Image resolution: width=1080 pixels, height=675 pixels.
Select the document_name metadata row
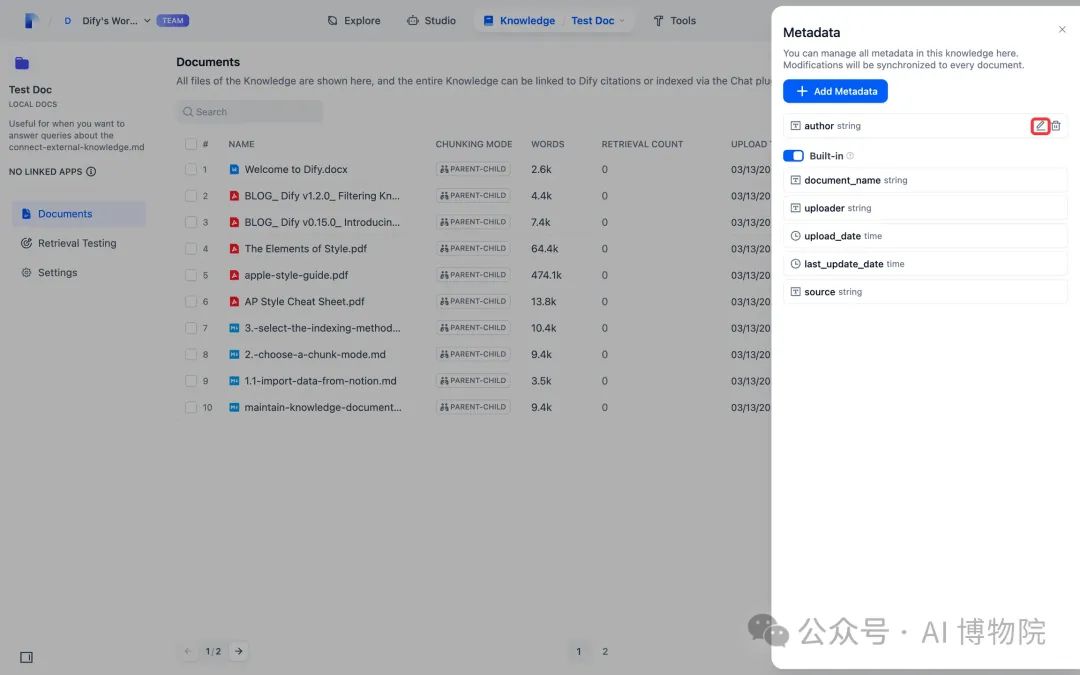(x=925, y=180)
